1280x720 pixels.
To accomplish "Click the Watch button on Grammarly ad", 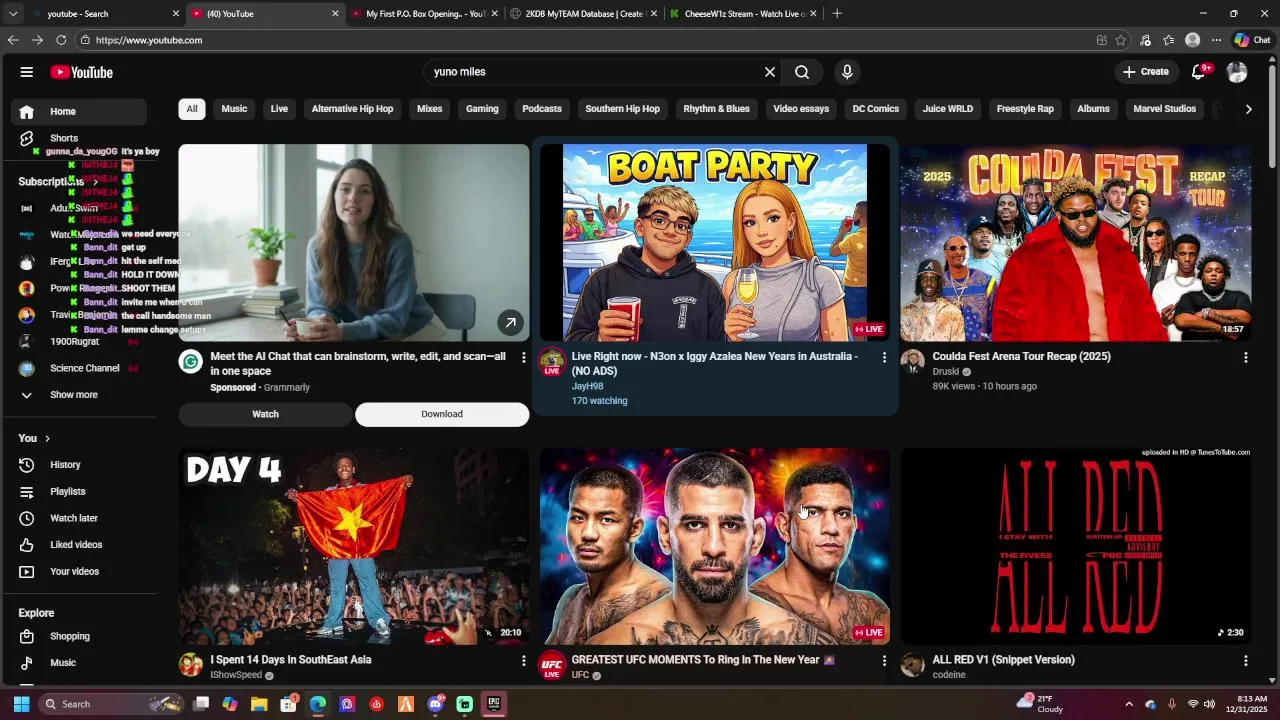I will click(x=265, y=414).
